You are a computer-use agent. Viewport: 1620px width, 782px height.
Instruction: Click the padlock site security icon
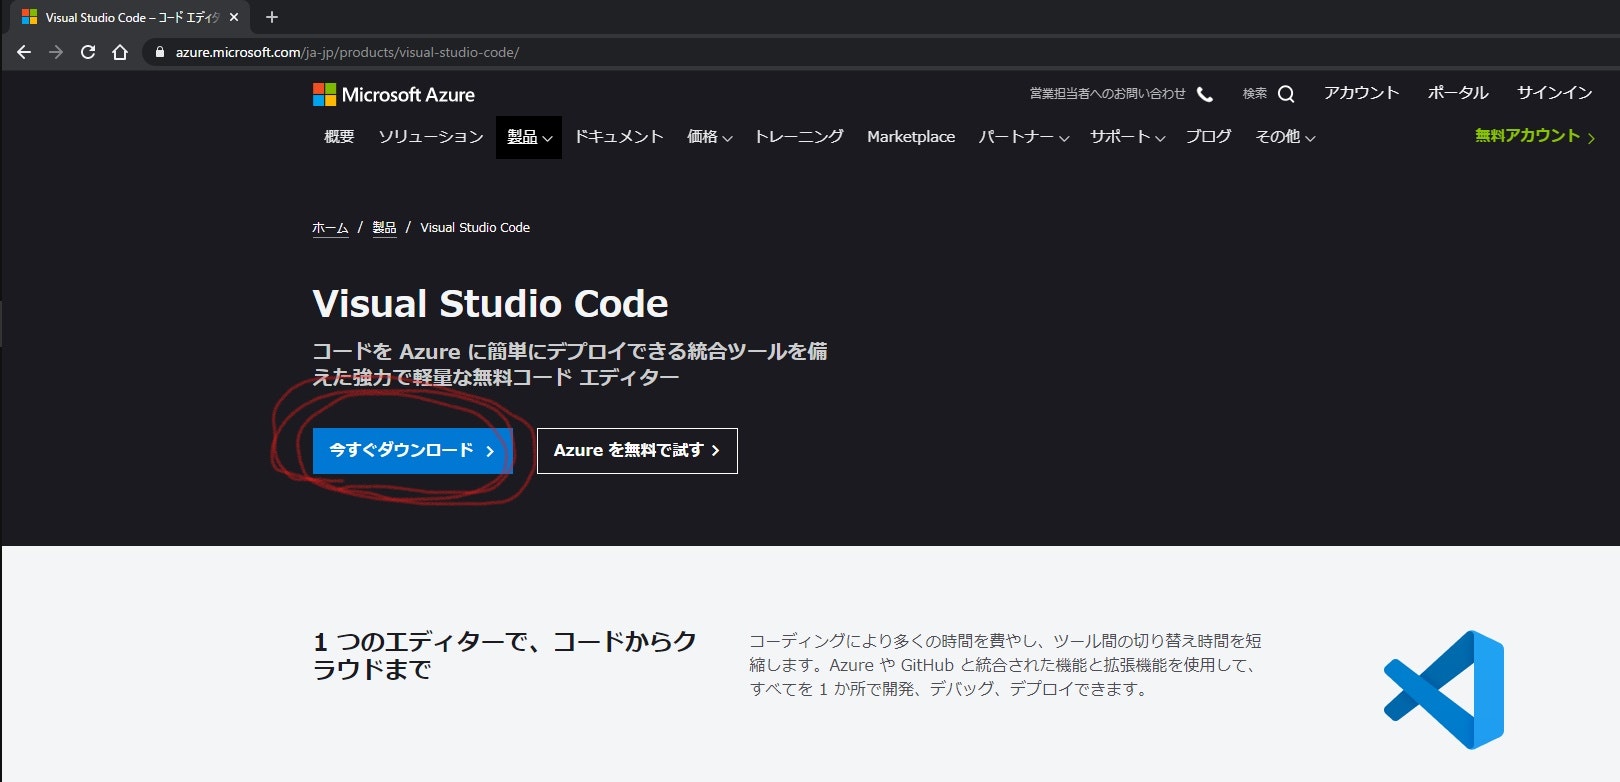point(159,52)
